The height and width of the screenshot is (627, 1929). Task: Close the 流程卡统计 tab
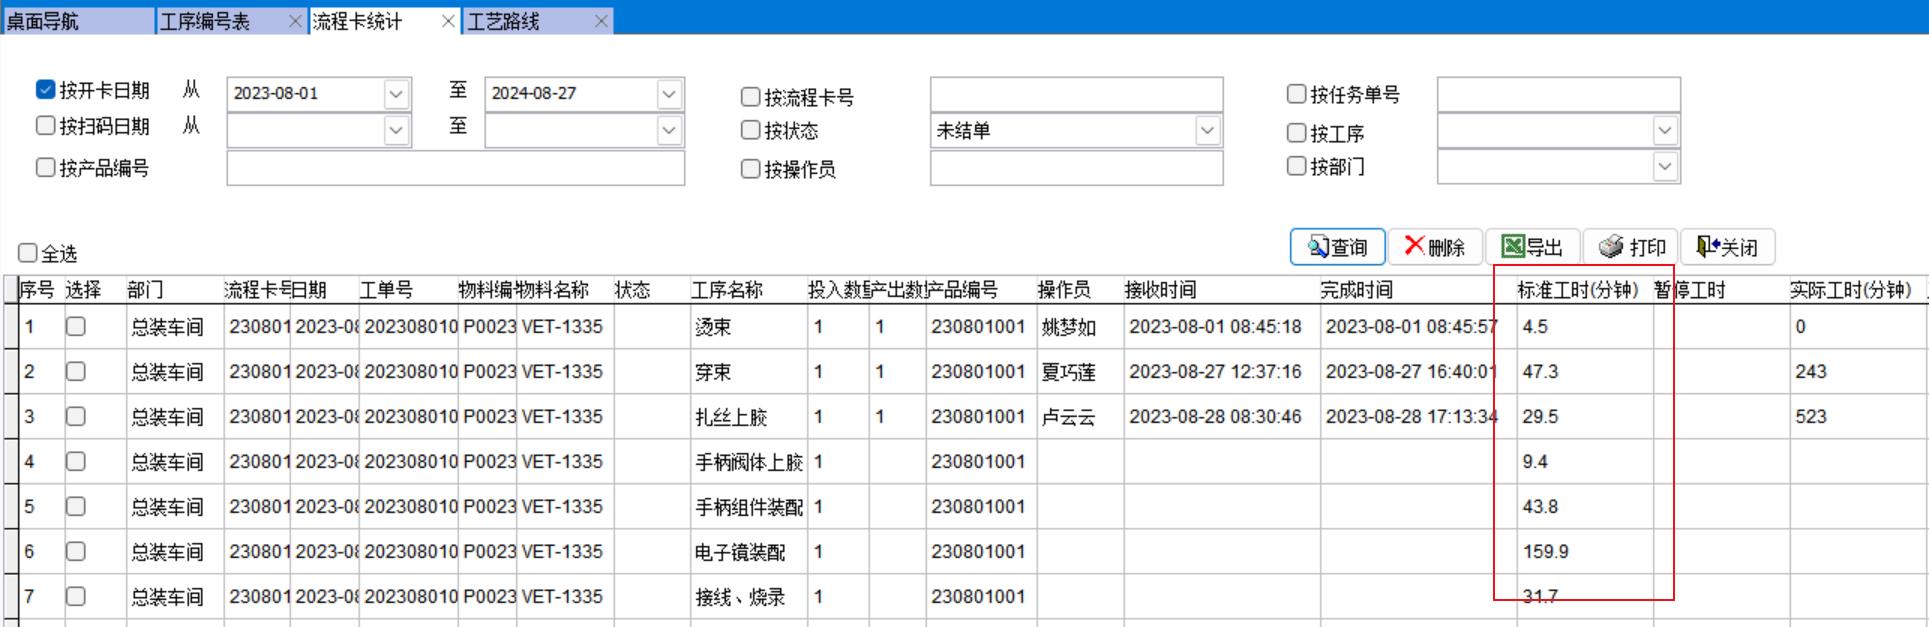pyautogui.click(x=448, y=21)
